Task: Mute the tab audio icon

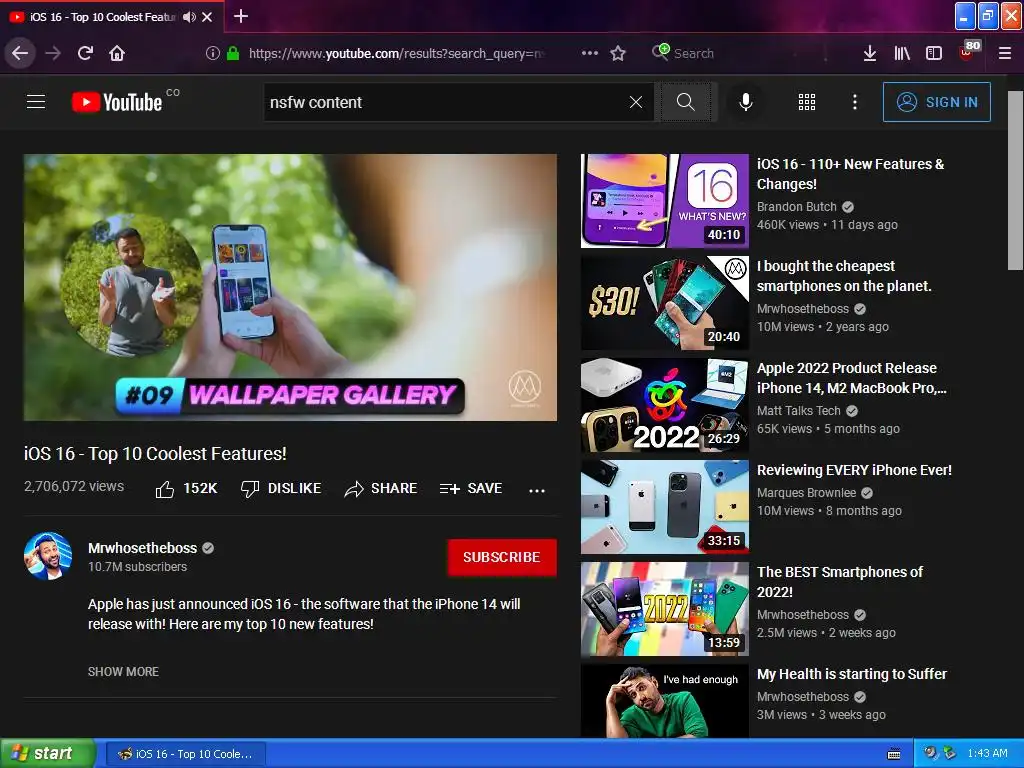Action: click(x=189, y=17)
